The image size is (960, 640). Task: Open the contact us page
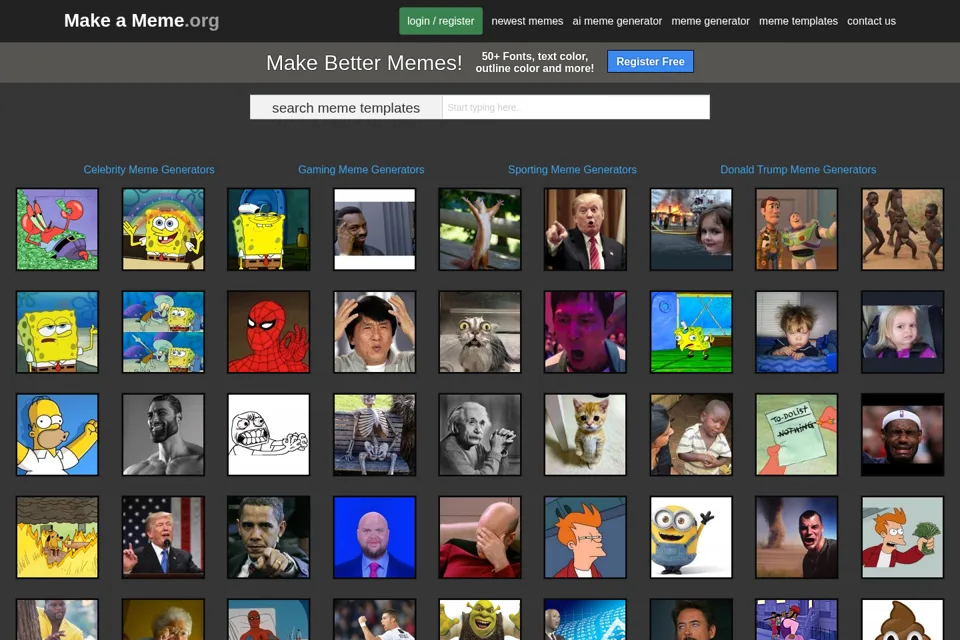(871, 21)
